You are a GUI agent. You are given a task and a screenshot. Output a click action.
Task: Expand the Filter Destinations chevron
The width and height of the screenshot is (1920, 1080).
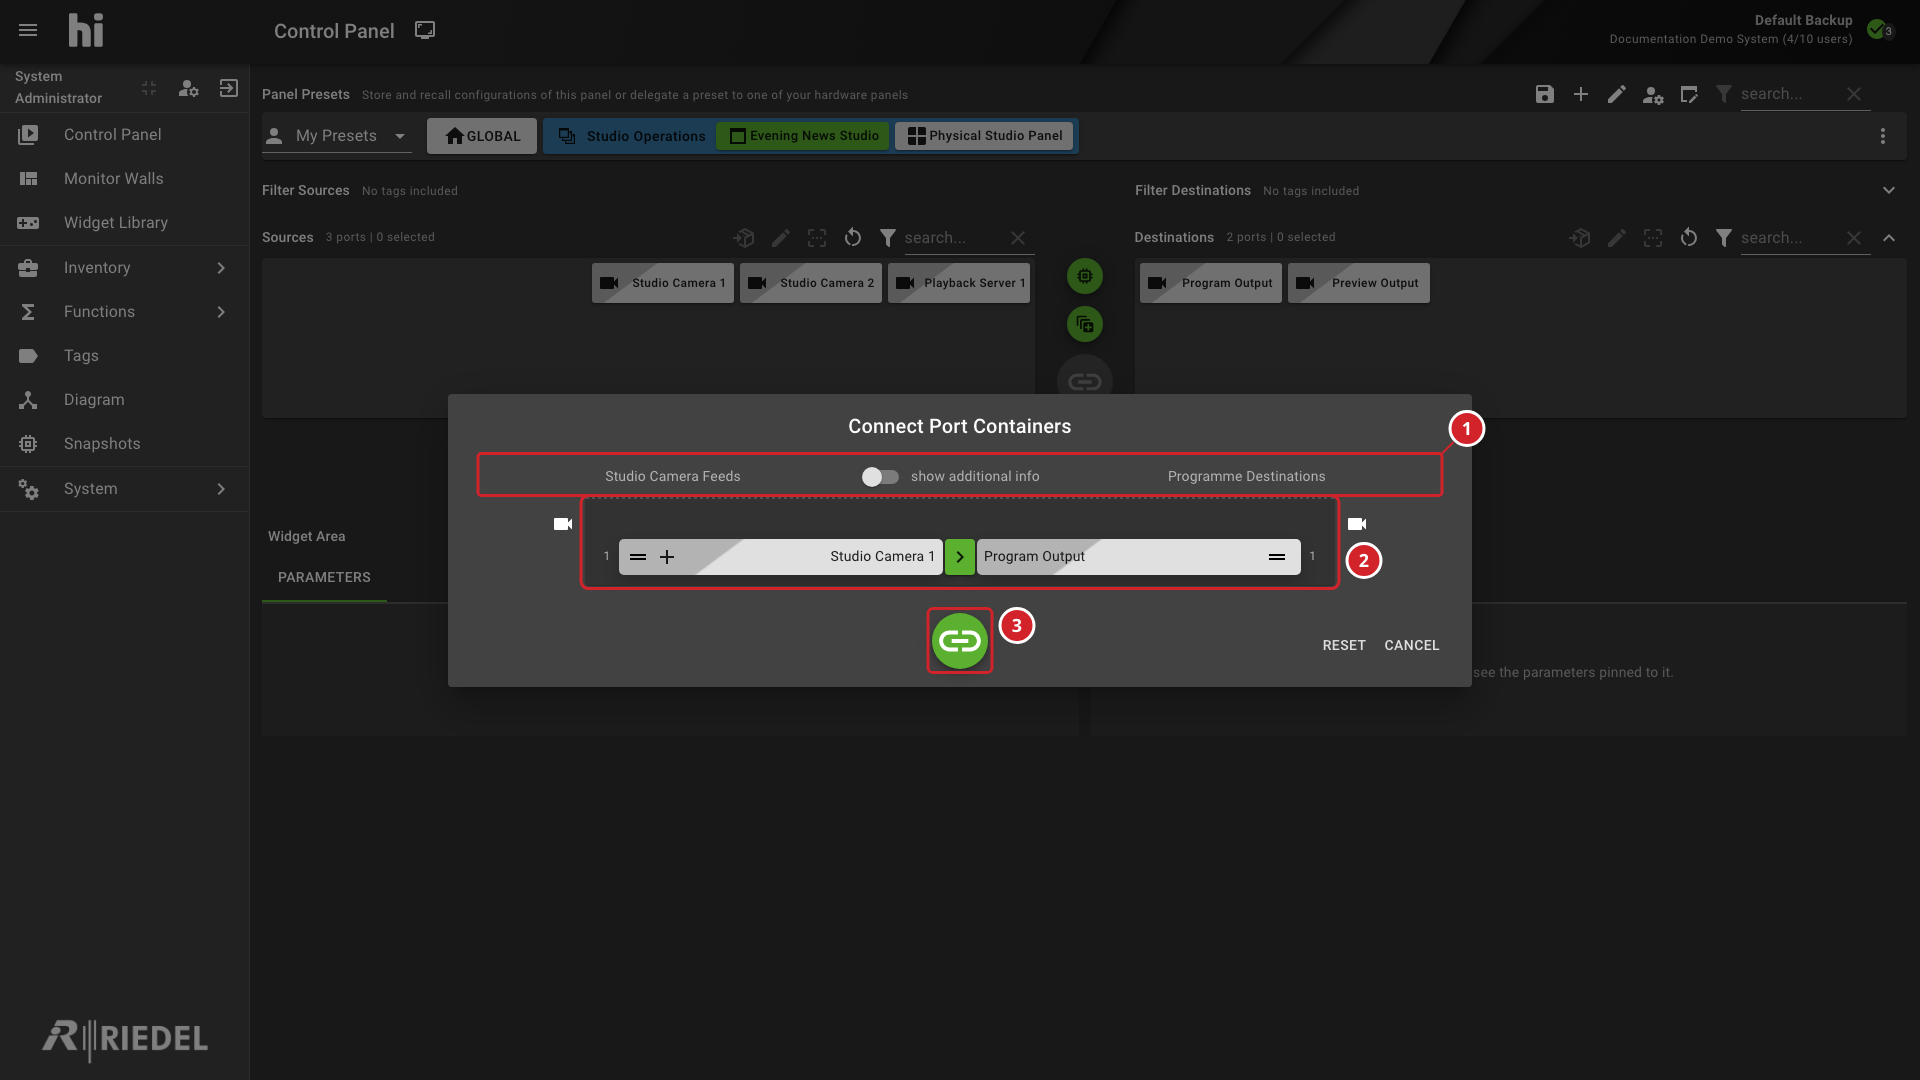click(1888, 191)
